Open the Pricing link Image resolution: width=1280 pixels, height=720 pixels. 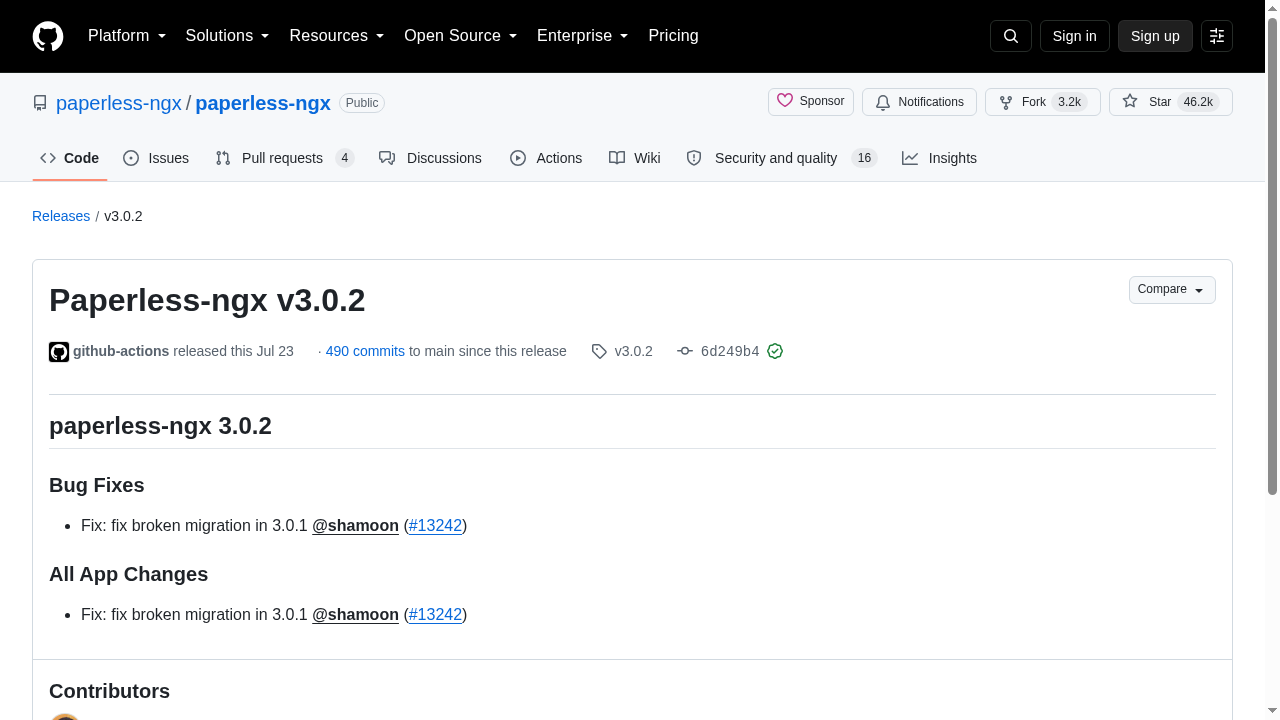[x=673, y=36]
